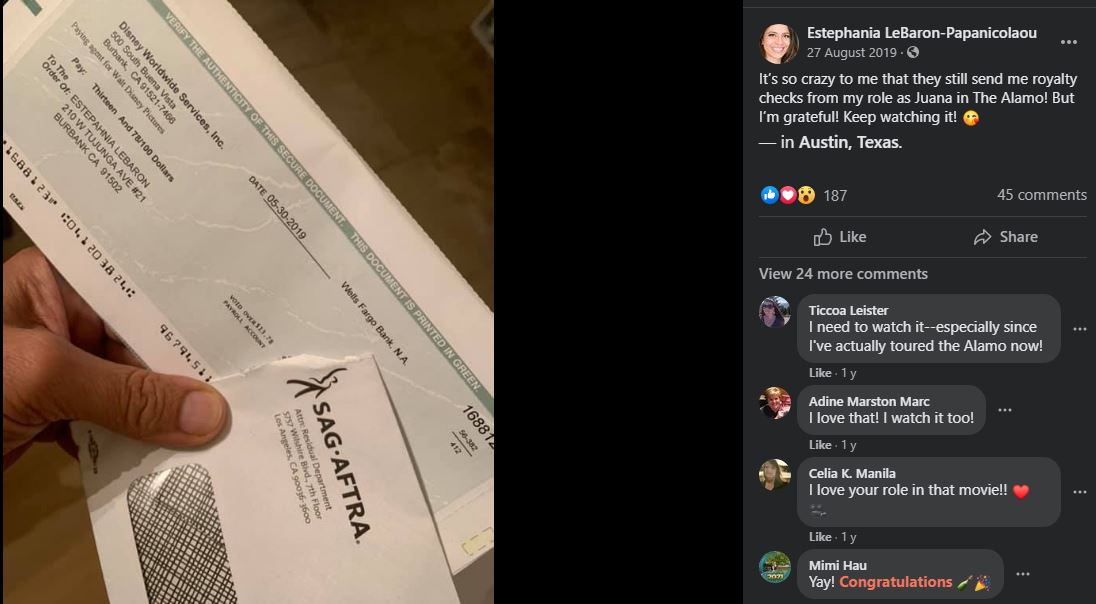Click the Like thumbs-up button
Viewport: 1096px width, 604px height.
pyautogui.click(x=839, y=237)
